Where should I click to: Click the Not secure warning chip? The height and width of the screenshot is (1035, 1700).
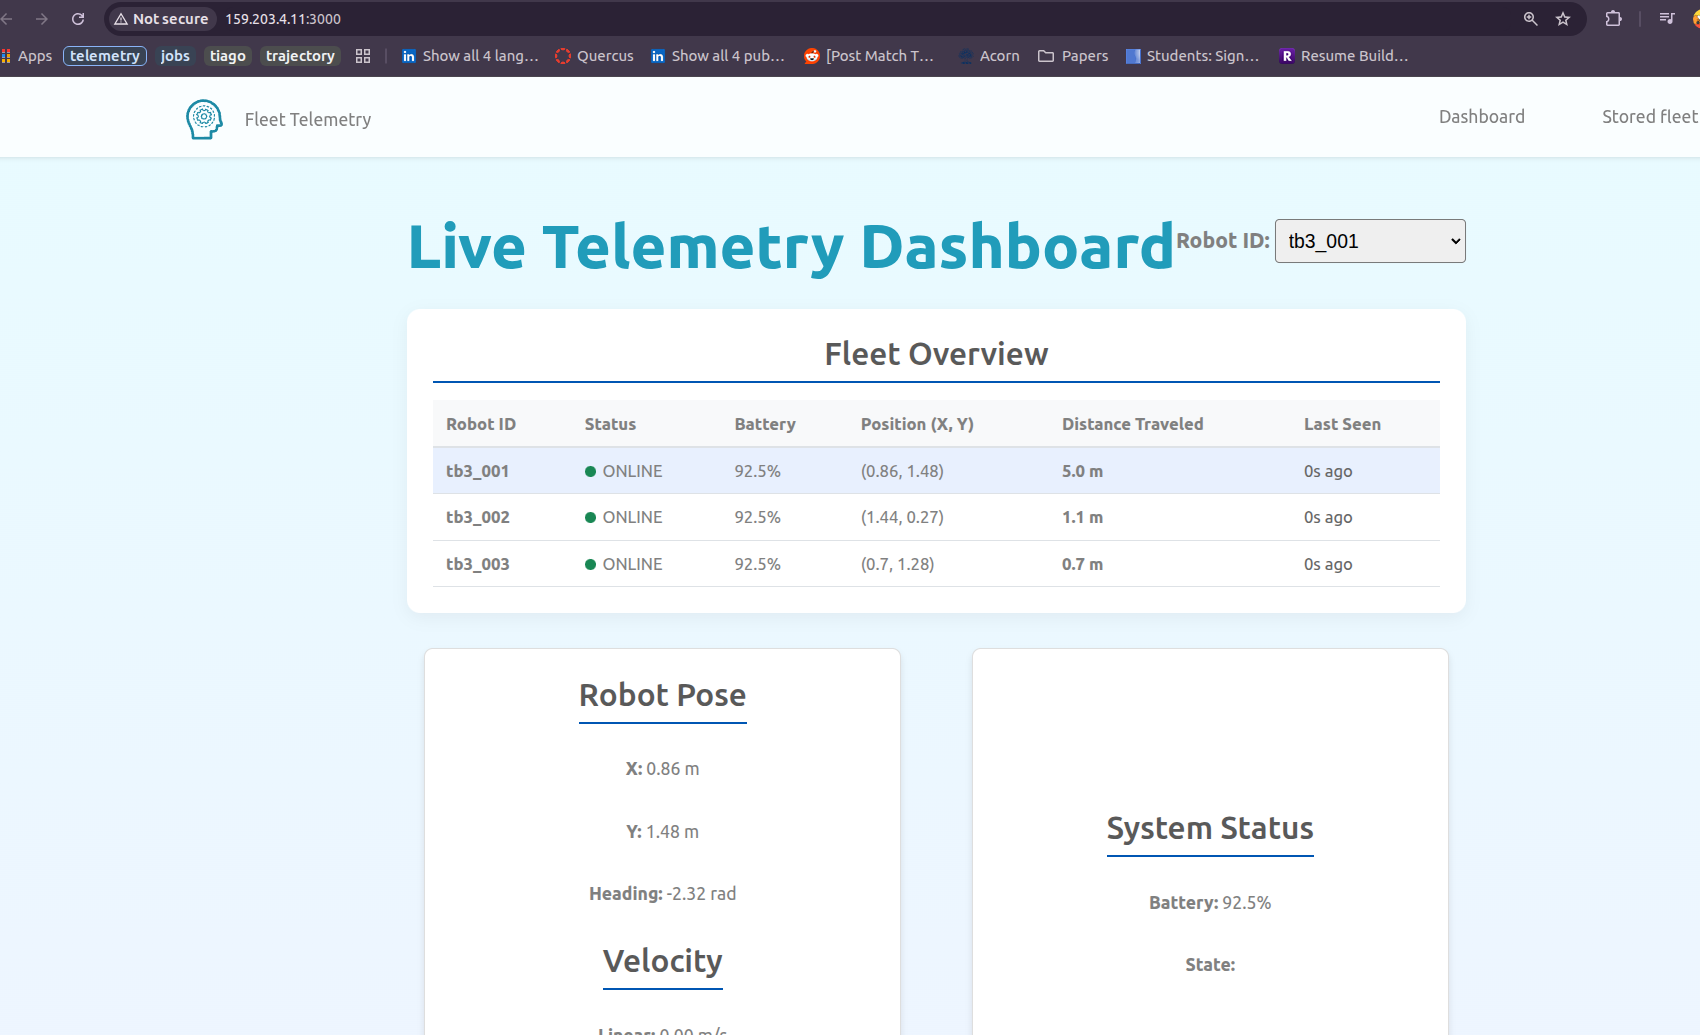point(161,19)
